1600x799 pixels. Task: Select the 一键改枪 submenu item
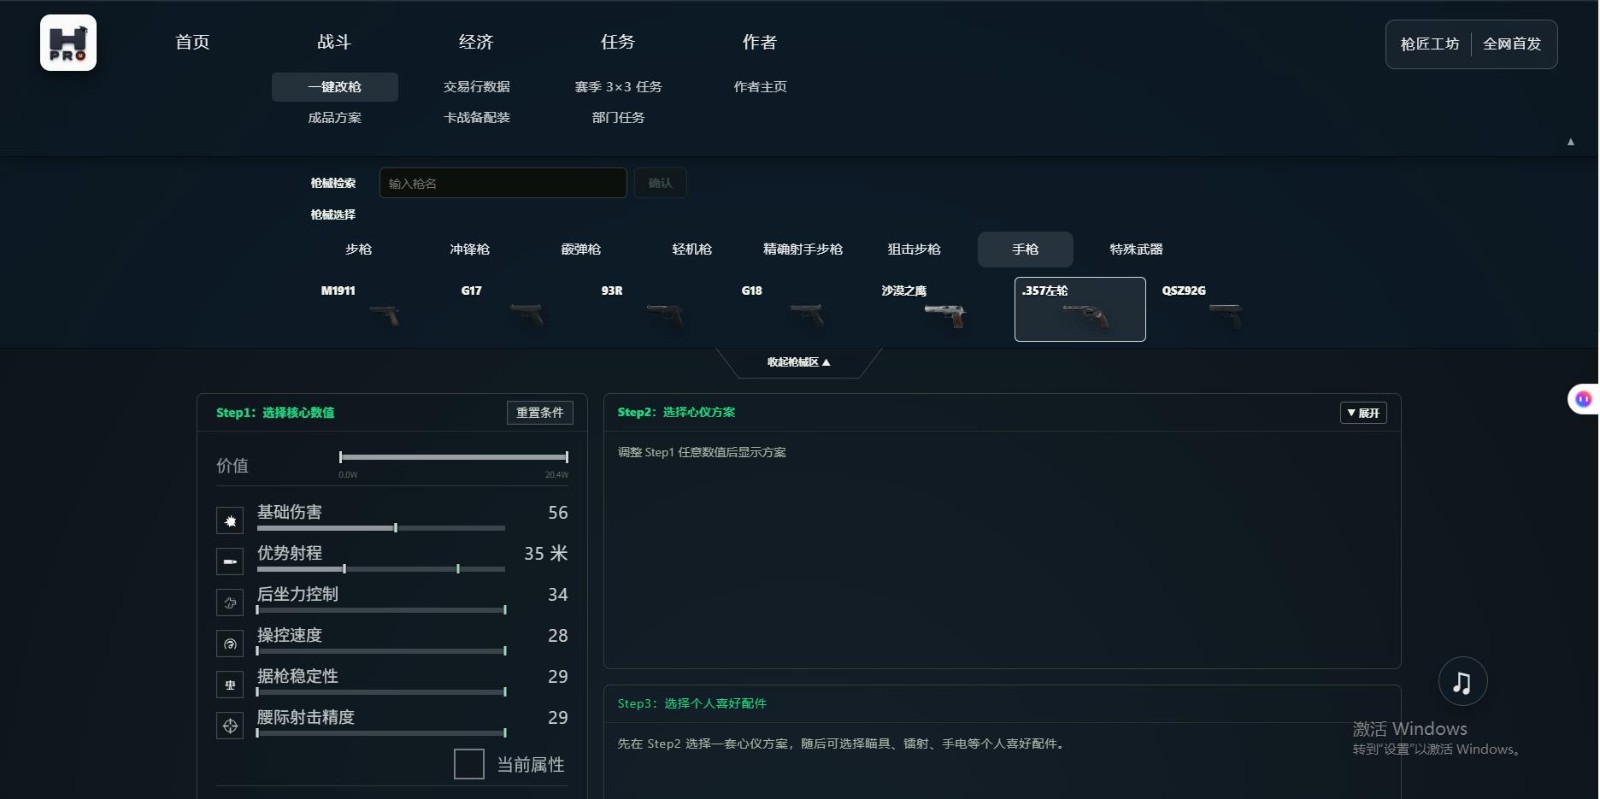[335, 87]
